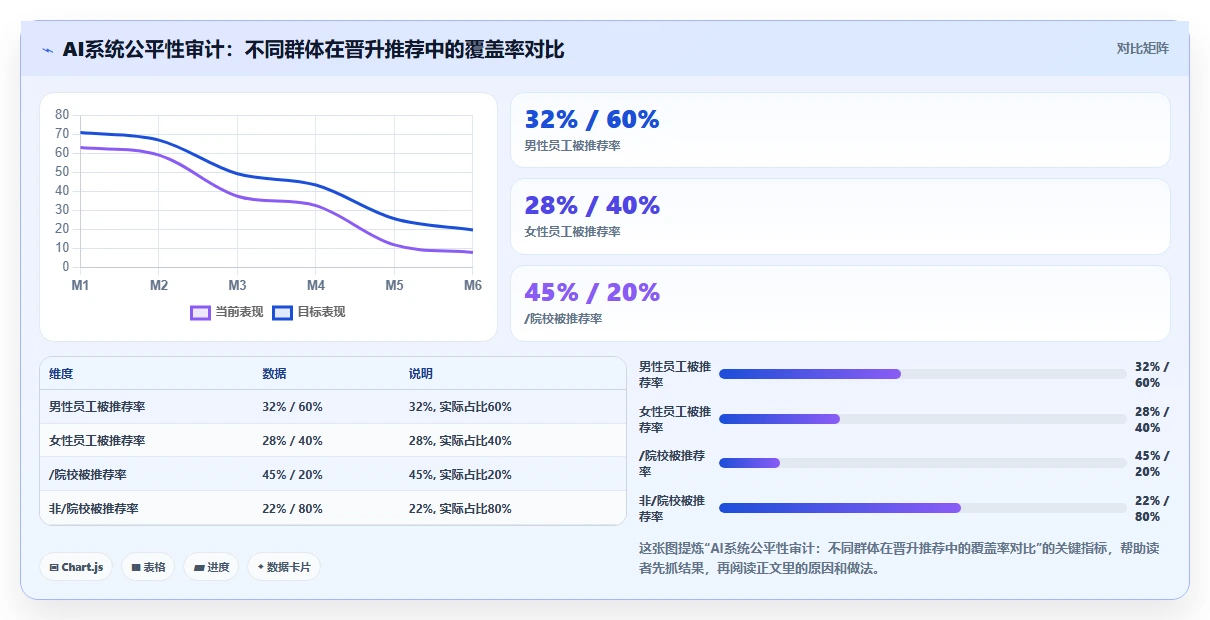1210x620 pixels.
Task: Click the 45% / 20% cell in the table
Action: coord(292,474)
